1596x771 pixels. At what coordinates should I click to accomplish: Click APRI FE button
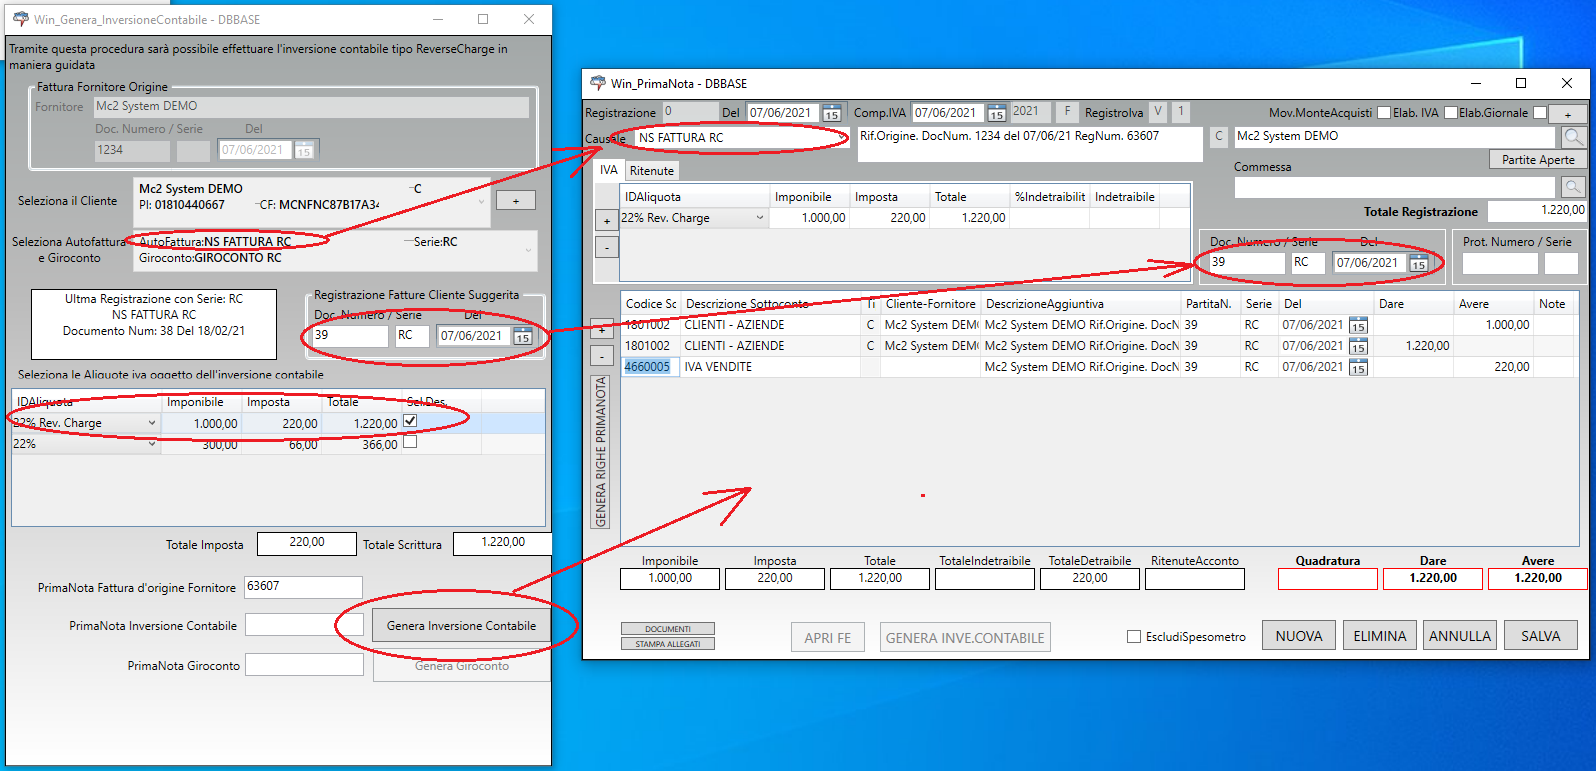(x=827, y=637)
